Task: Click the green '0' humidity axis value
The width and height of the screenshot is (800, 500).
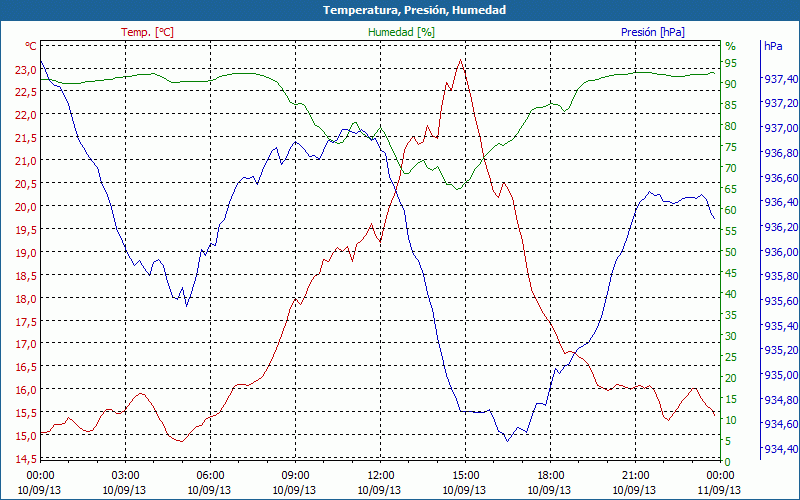Action: [x=728, y=462]
